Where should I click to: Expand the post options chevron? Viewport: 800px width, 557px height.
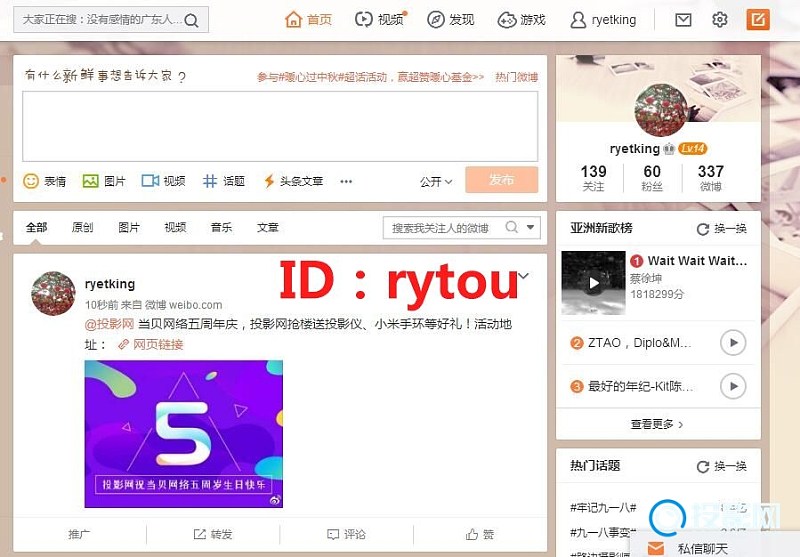coord(523,276)
